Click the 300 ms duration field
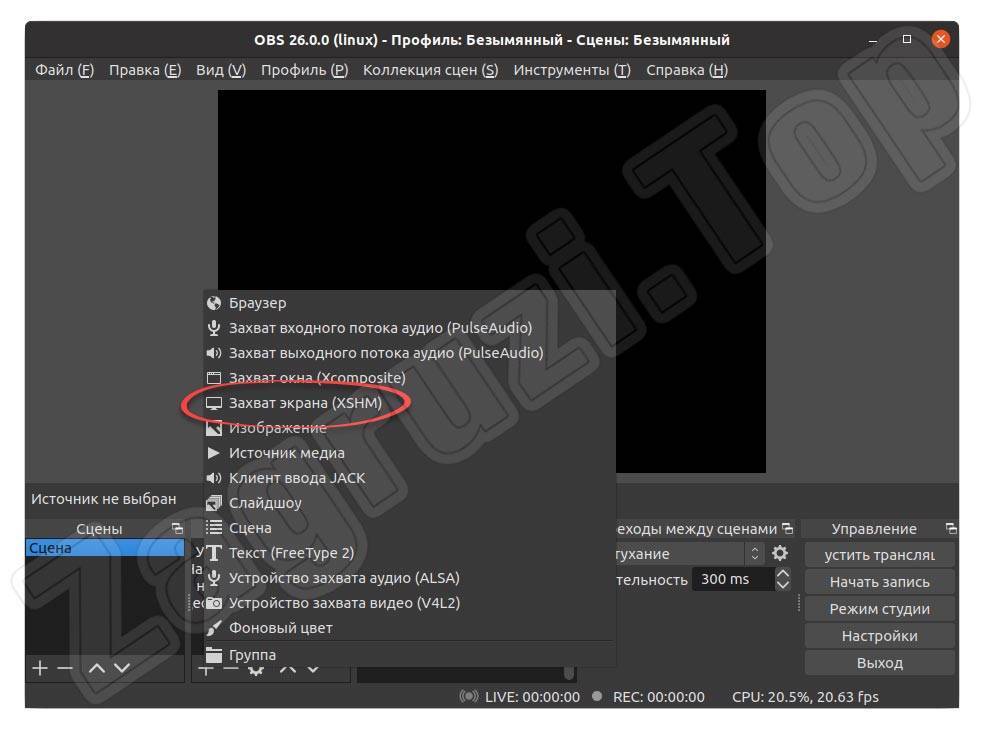The width and height of the screenshot is (981, 730). pyautogui.click(x=733, y=579)
